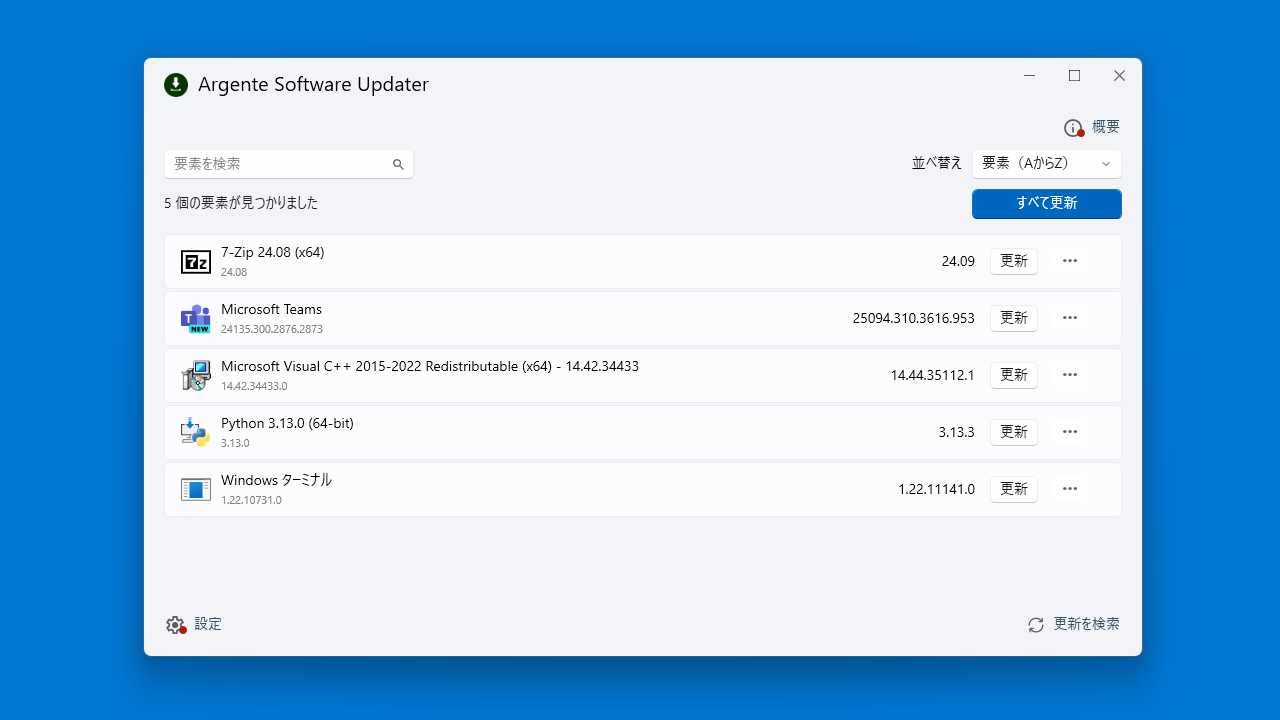Click すべて更新 button
Screen dimensions: 1280x720
tap(1047, 203)
